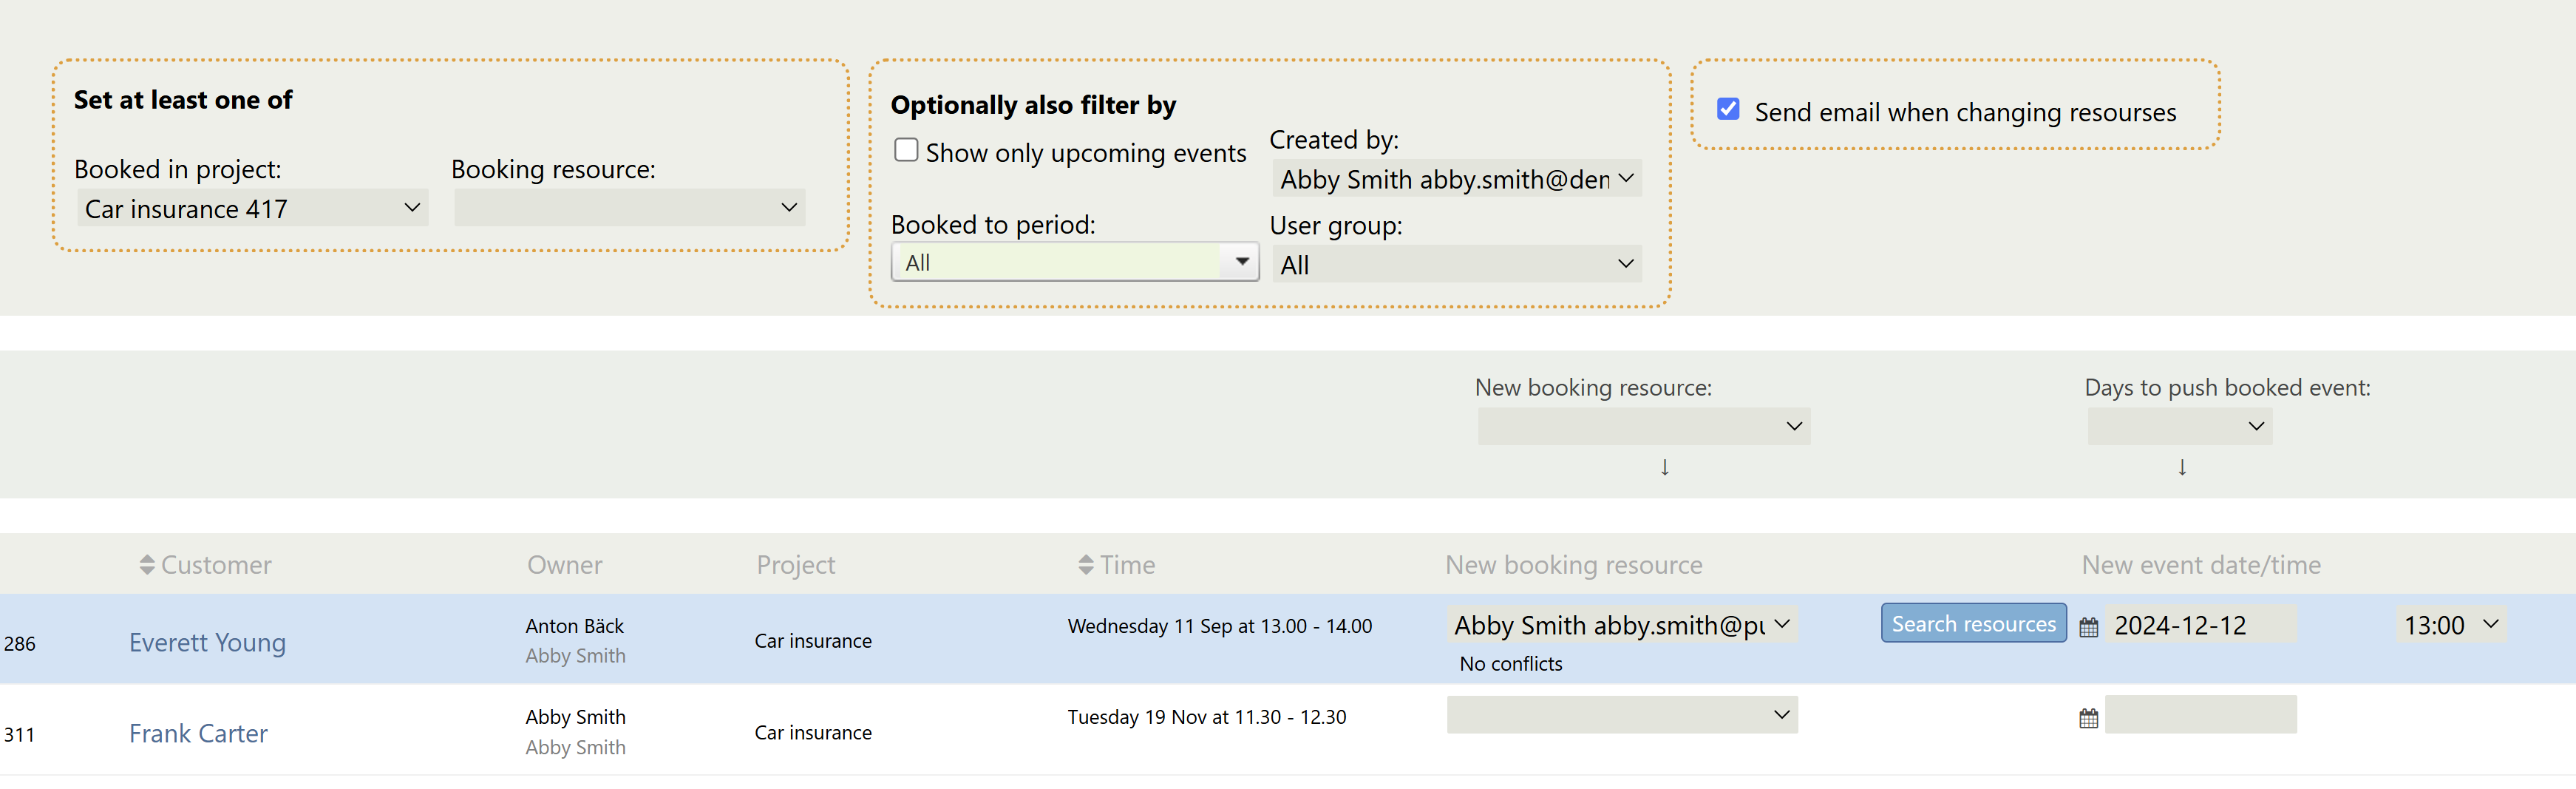Screen dimensions: 2576x789
Task: Click empty date field in Frank Carter row
Action: (x=2199, y=715)
